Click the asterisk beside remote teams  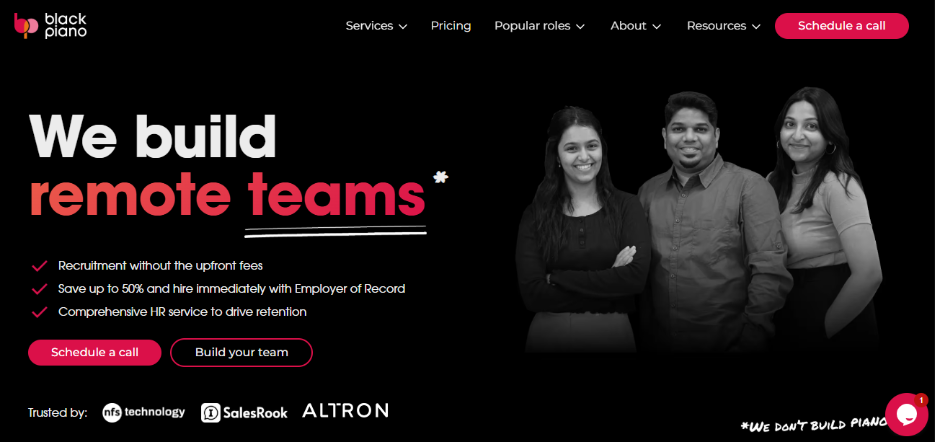(441, 177)
